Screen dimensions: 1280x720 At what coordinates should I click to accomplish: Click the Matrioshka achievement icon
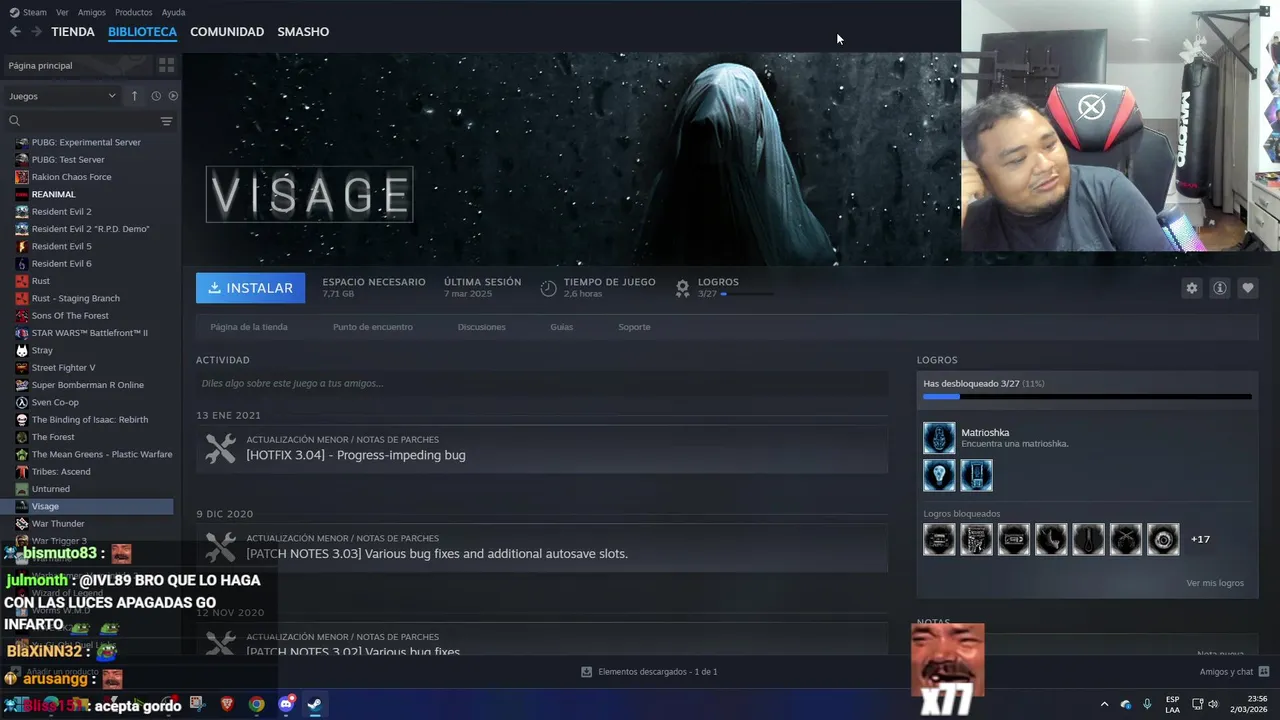tap(939, 438)
